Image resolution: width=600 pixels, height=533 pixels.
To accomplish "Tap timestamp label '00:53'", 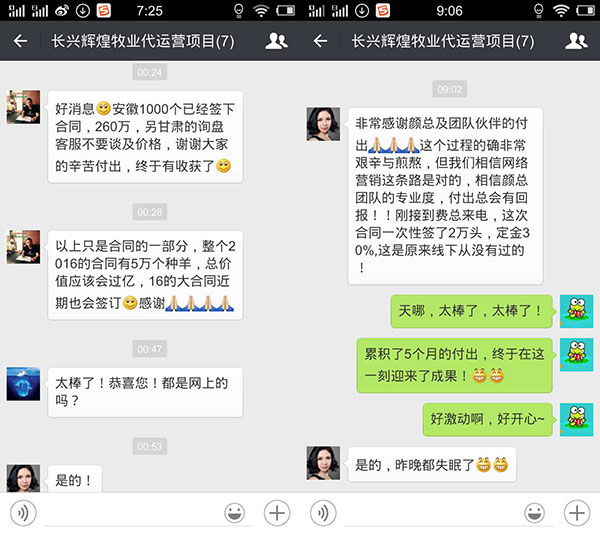I will point(150,447).
